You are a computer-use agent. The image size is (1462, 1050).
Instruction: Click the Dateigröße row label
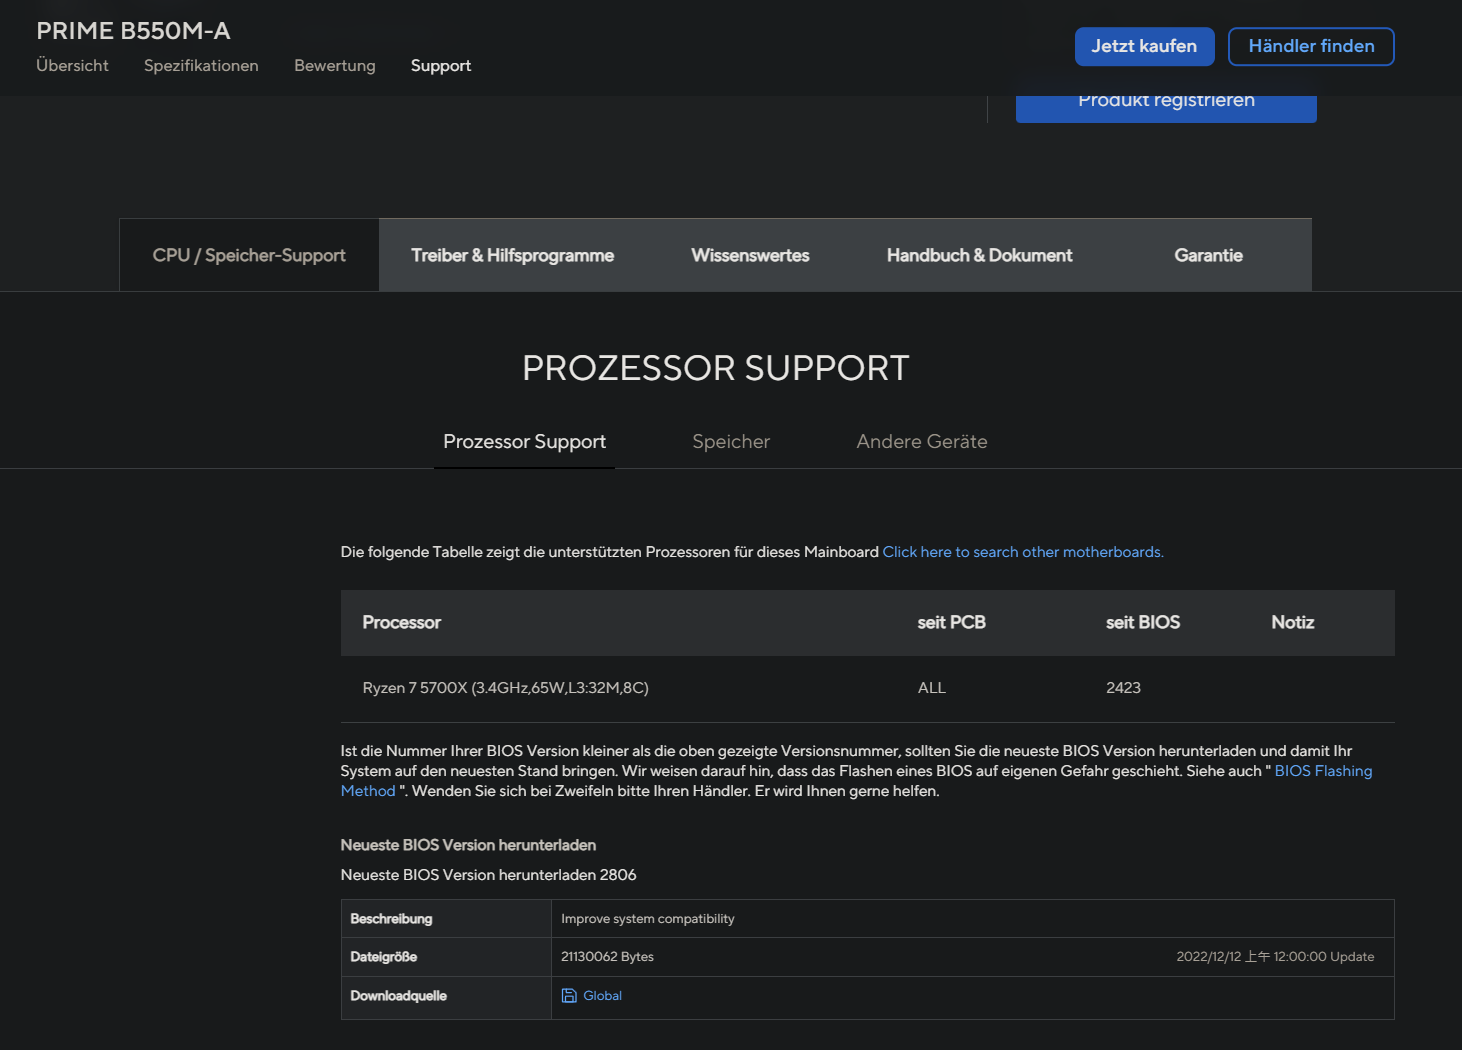click(383, 957)
